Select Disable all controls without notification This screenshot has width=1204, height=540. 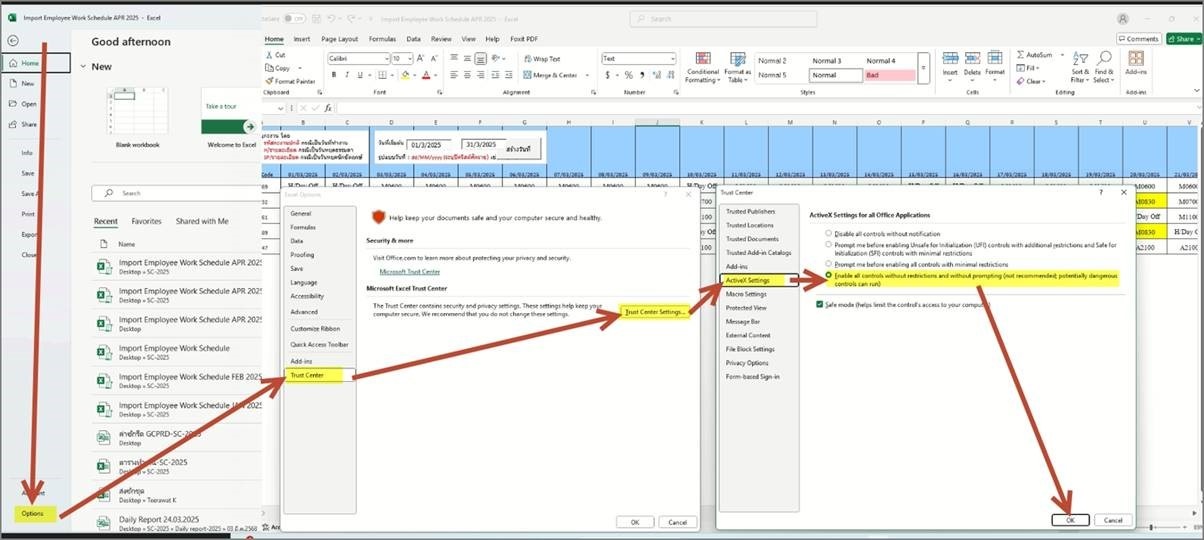[828, 231]
